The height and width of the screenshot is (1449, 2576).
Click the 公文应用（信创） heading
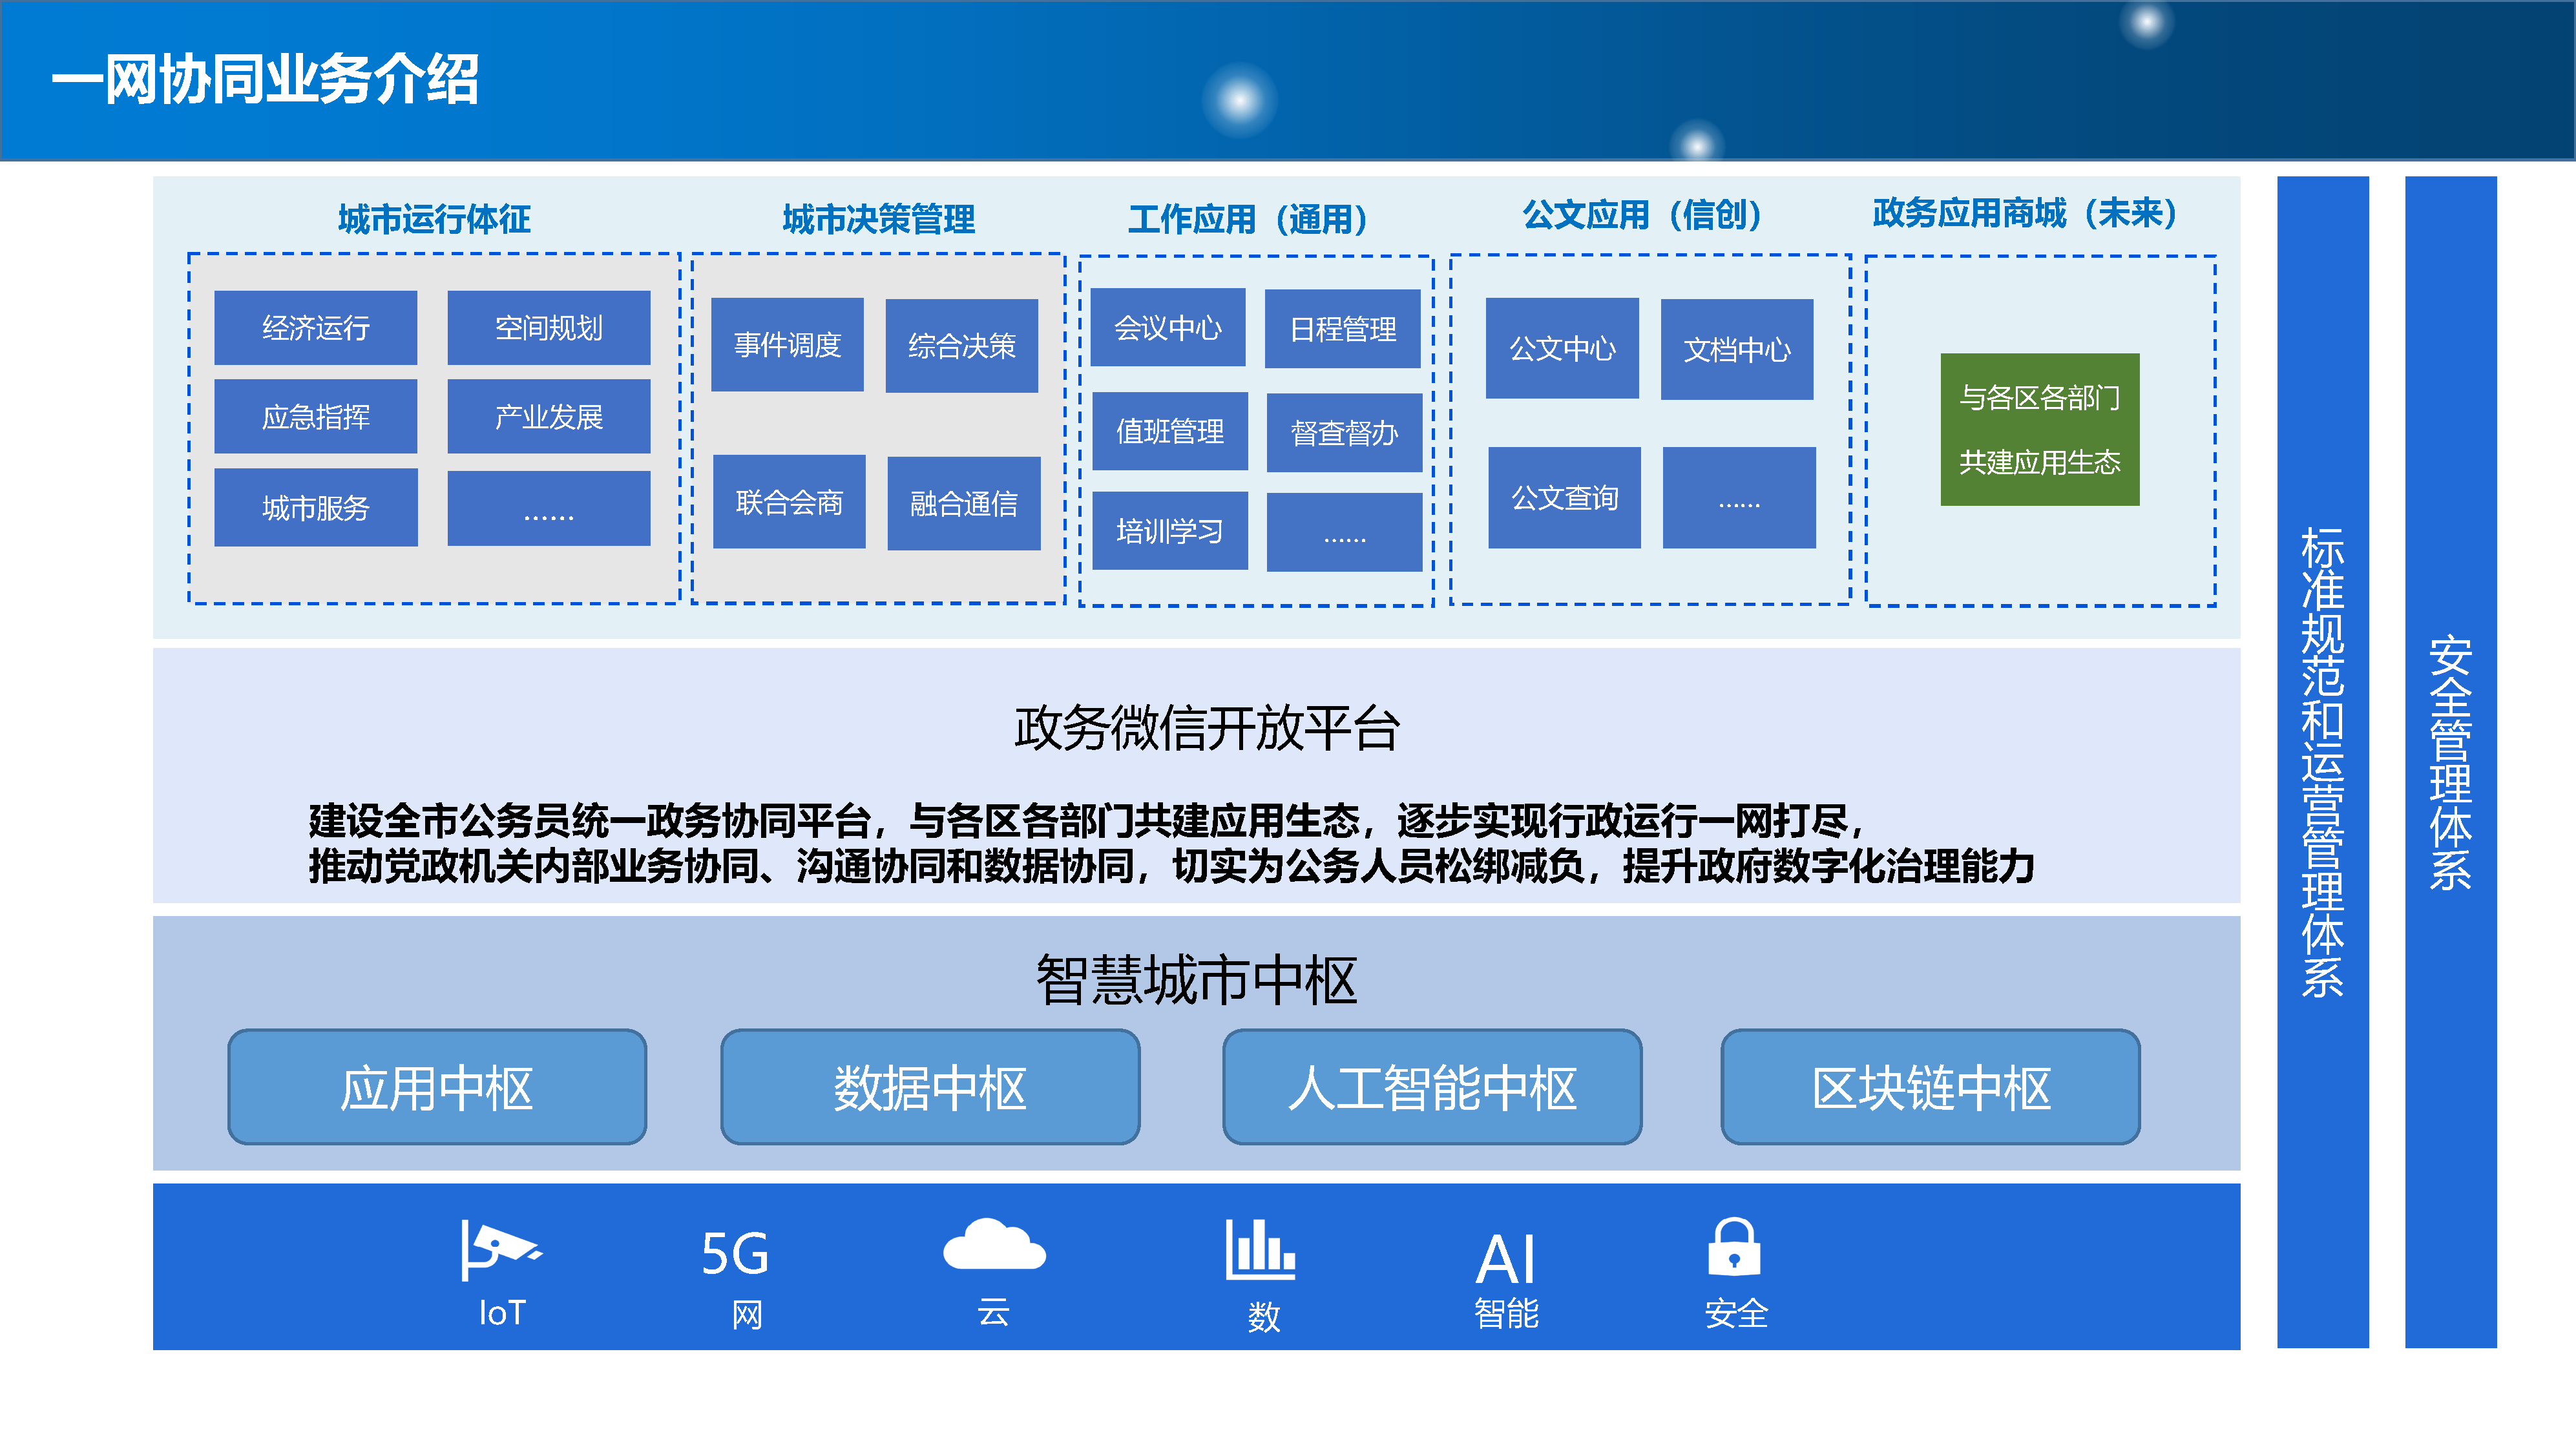point(1641,214)
